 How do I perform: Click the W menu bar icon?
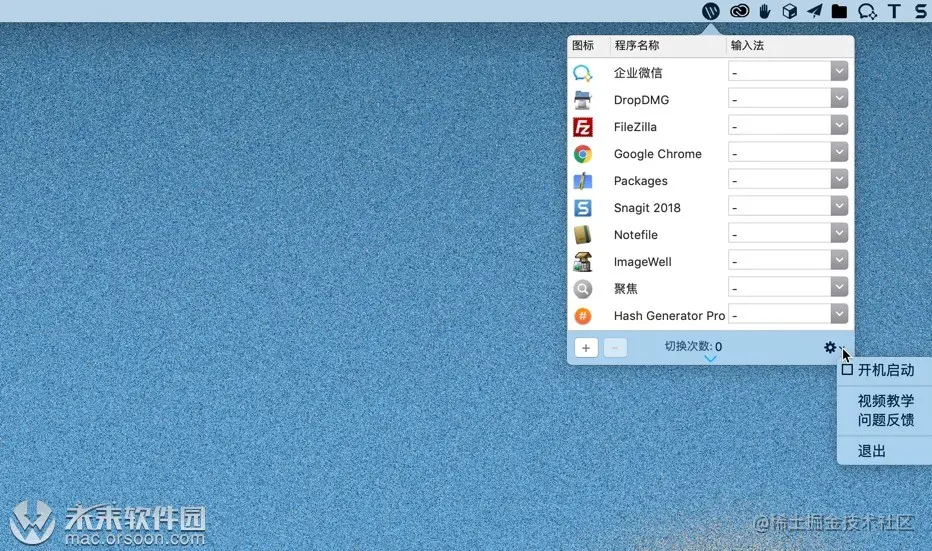pos(710,11)
